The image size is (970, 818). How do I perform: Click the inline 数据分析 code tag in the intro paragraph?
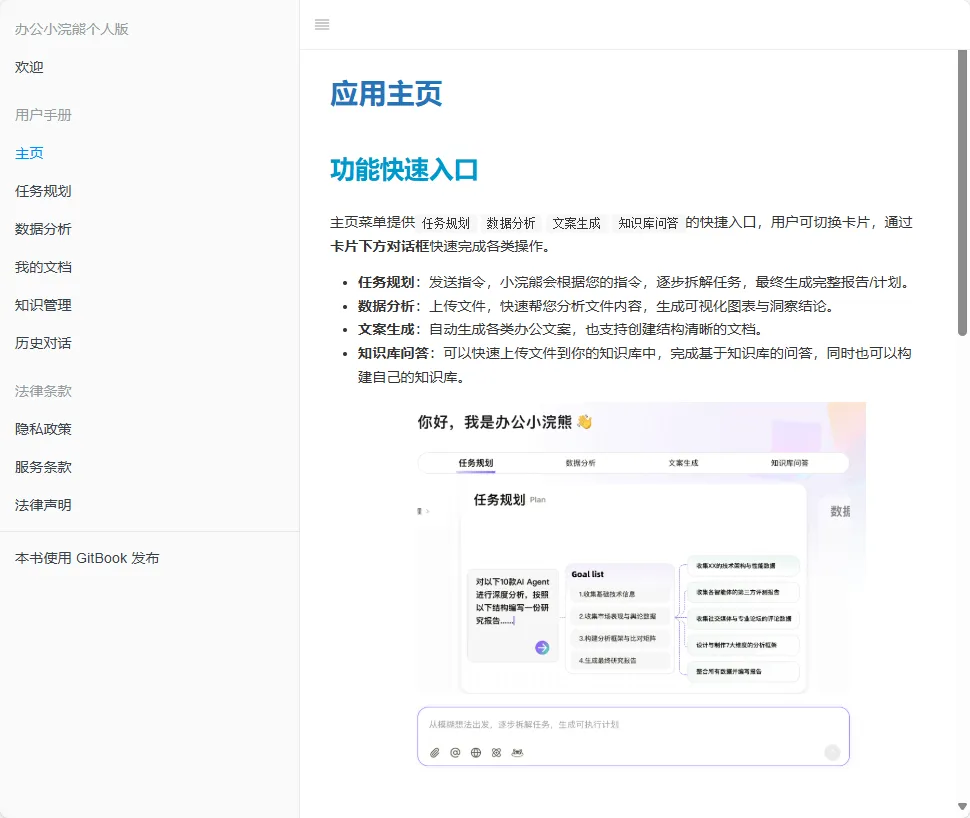[x=510, y=223]
